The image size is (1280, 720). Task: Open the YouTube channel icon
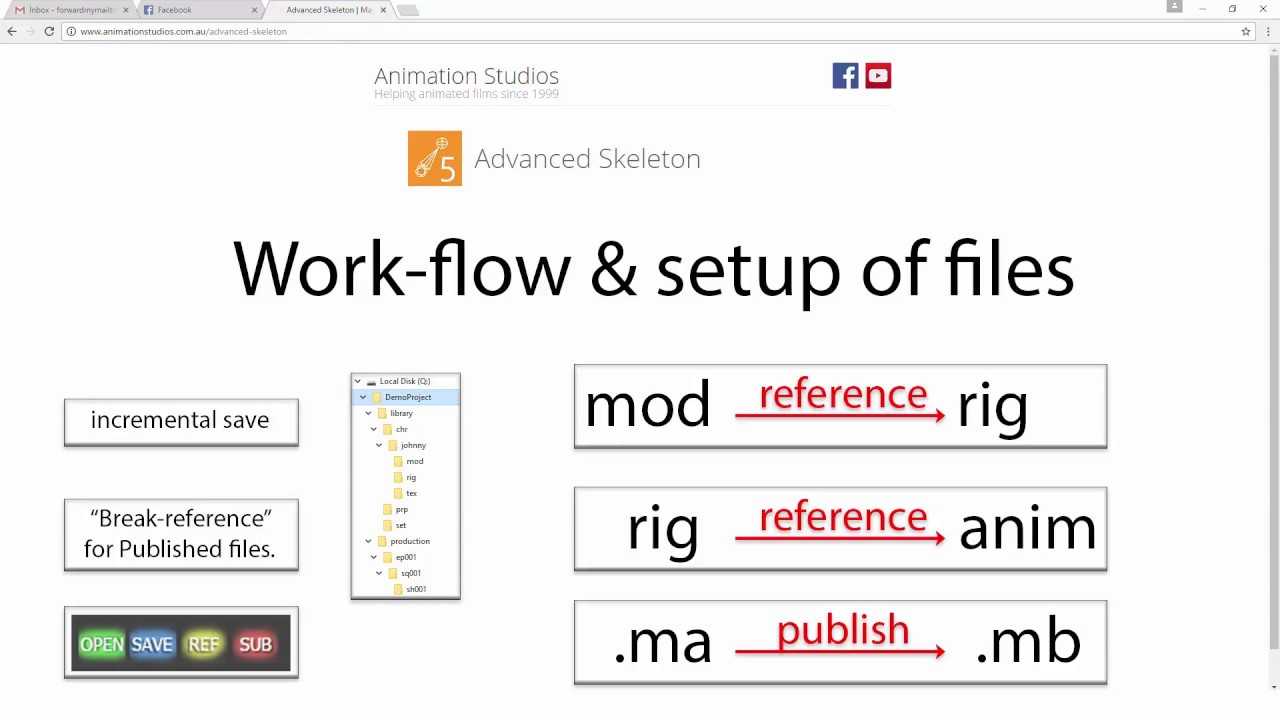click(878, 76)
